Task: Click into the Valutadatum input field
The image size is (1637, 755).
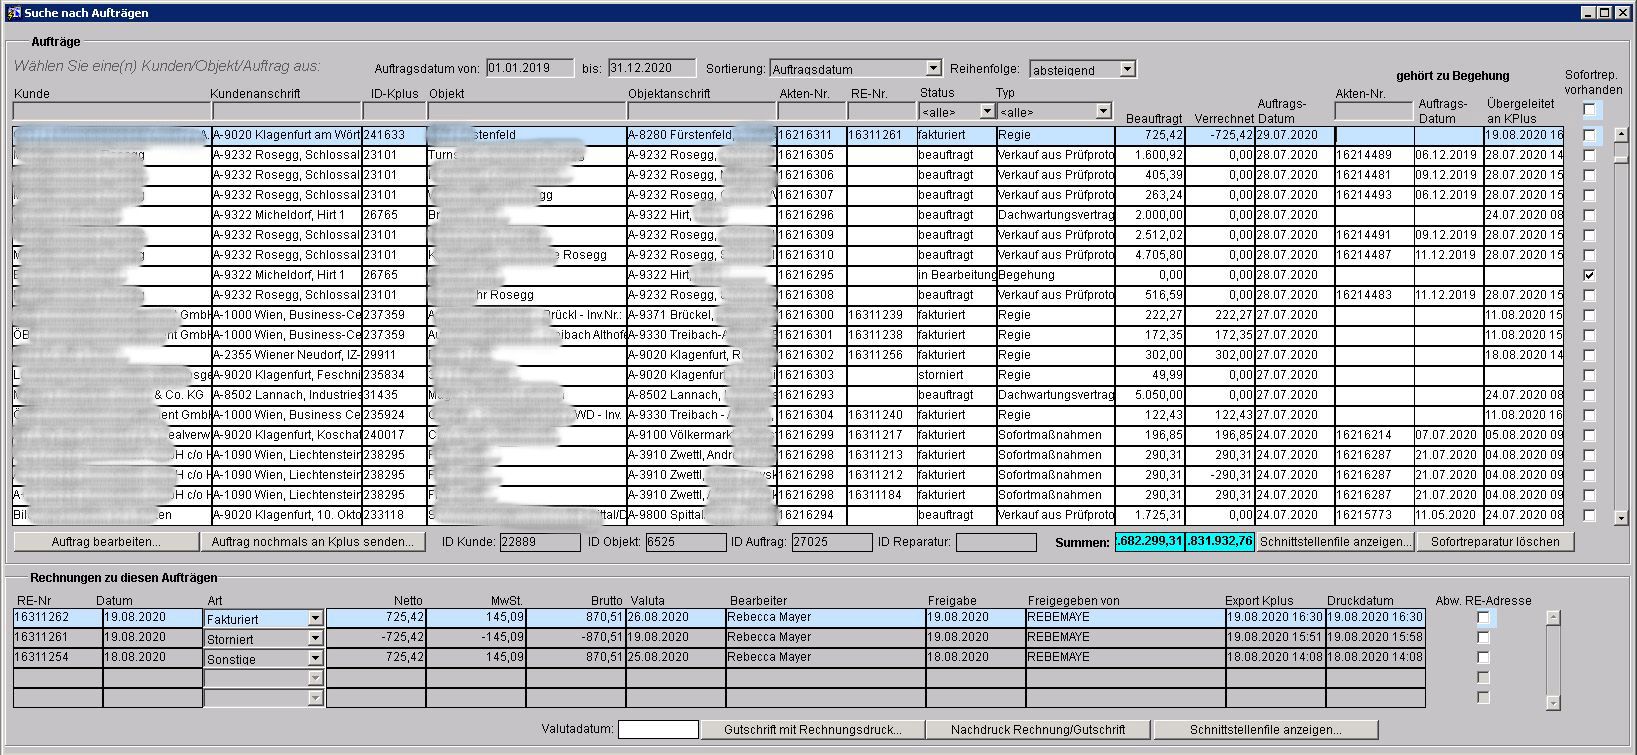Action: (658, 729)
